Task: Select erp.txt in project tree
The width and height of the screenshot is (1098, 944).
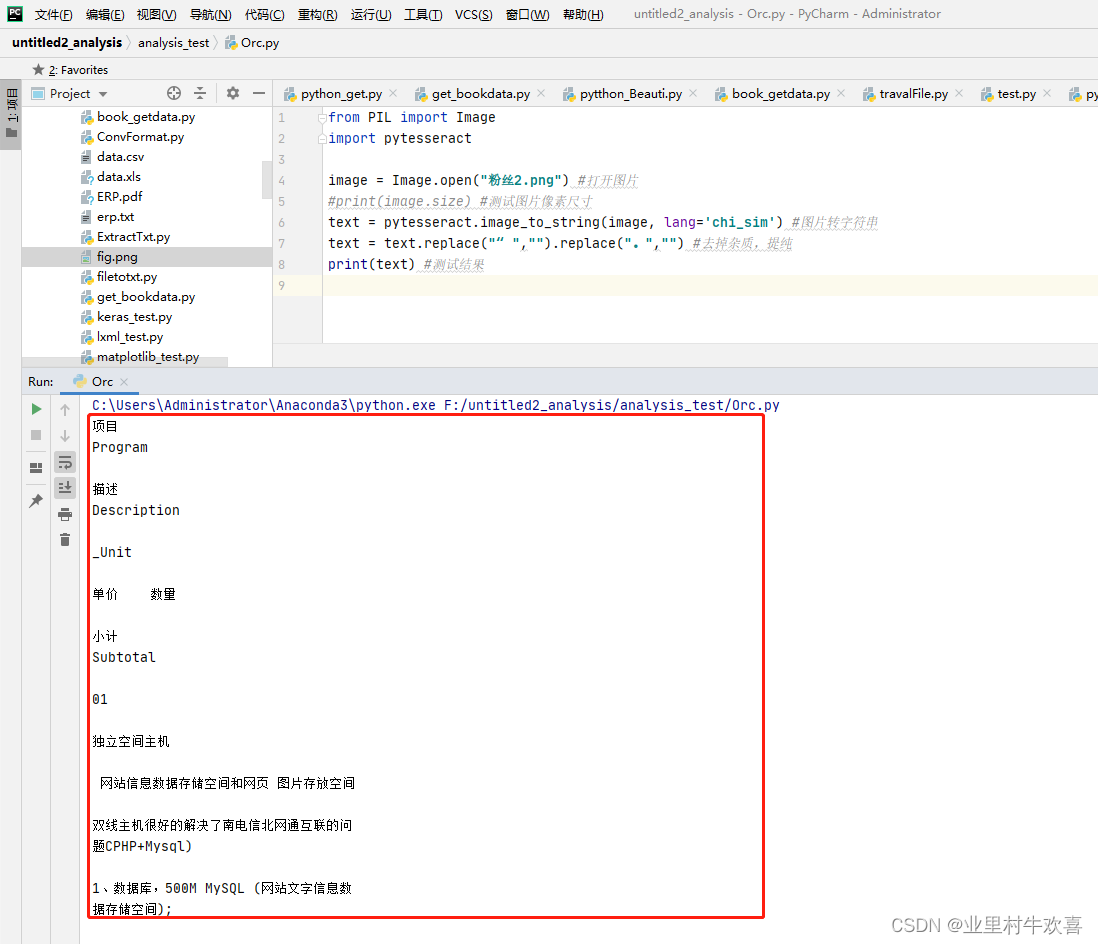Action: pyautogui.click(x=116, y=217)
